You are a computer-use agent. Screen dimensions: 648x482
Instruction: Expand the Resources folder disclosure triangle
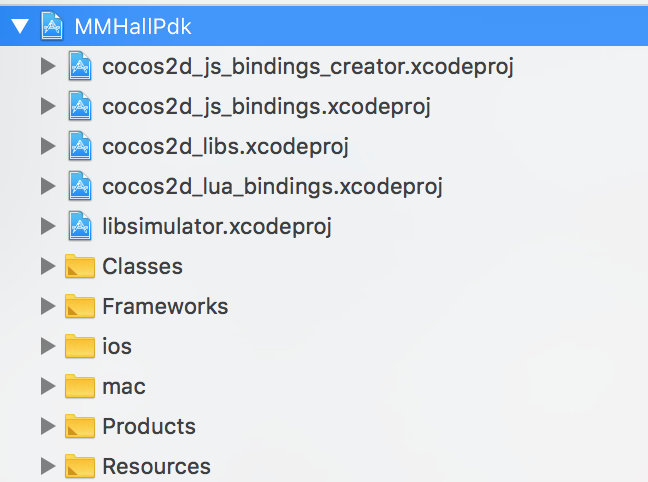(x=46, y=466)
